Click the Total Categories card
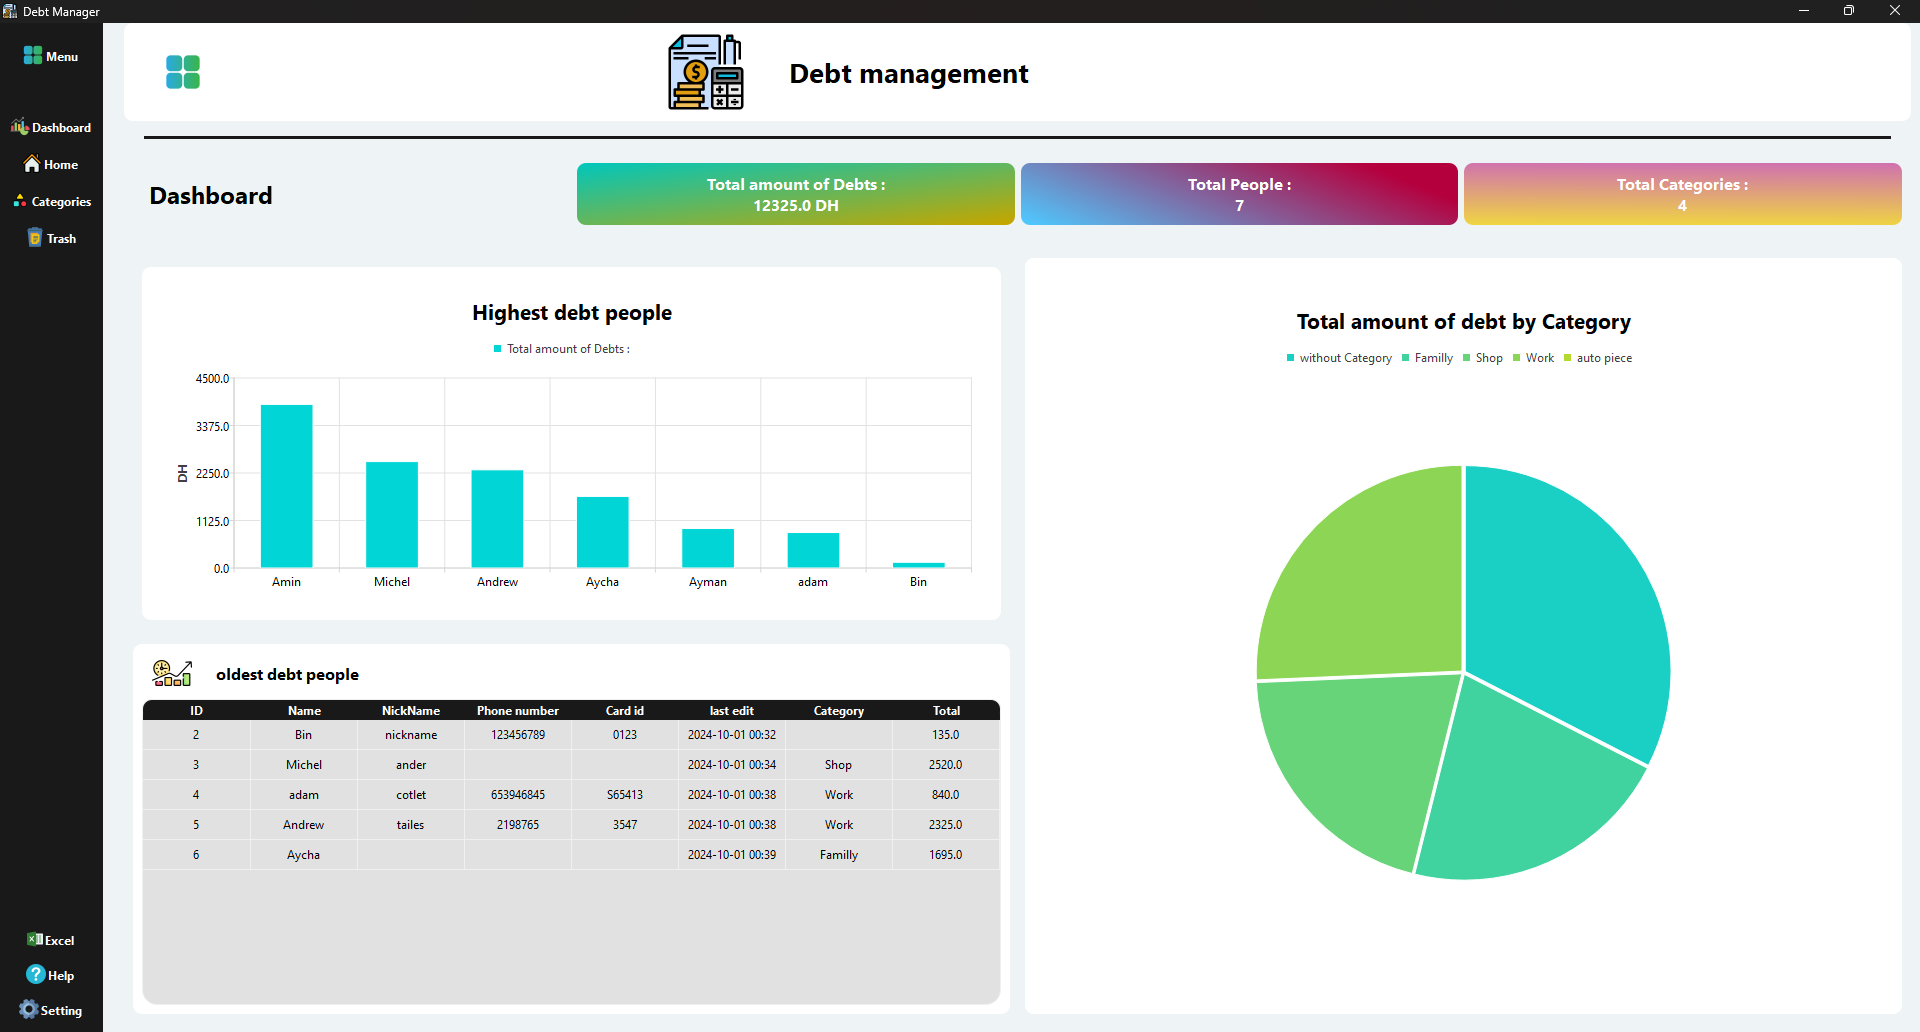This screenshot has height=1032, width=1920. pos(1682,194)
